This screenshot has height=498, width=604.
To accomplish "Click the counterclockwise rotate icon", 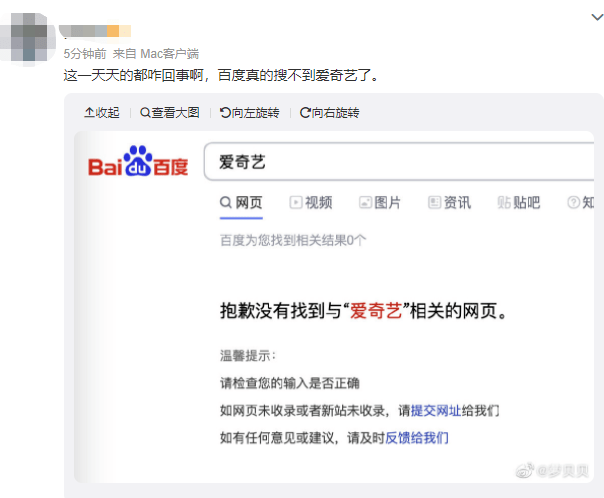I will [225, 112].
